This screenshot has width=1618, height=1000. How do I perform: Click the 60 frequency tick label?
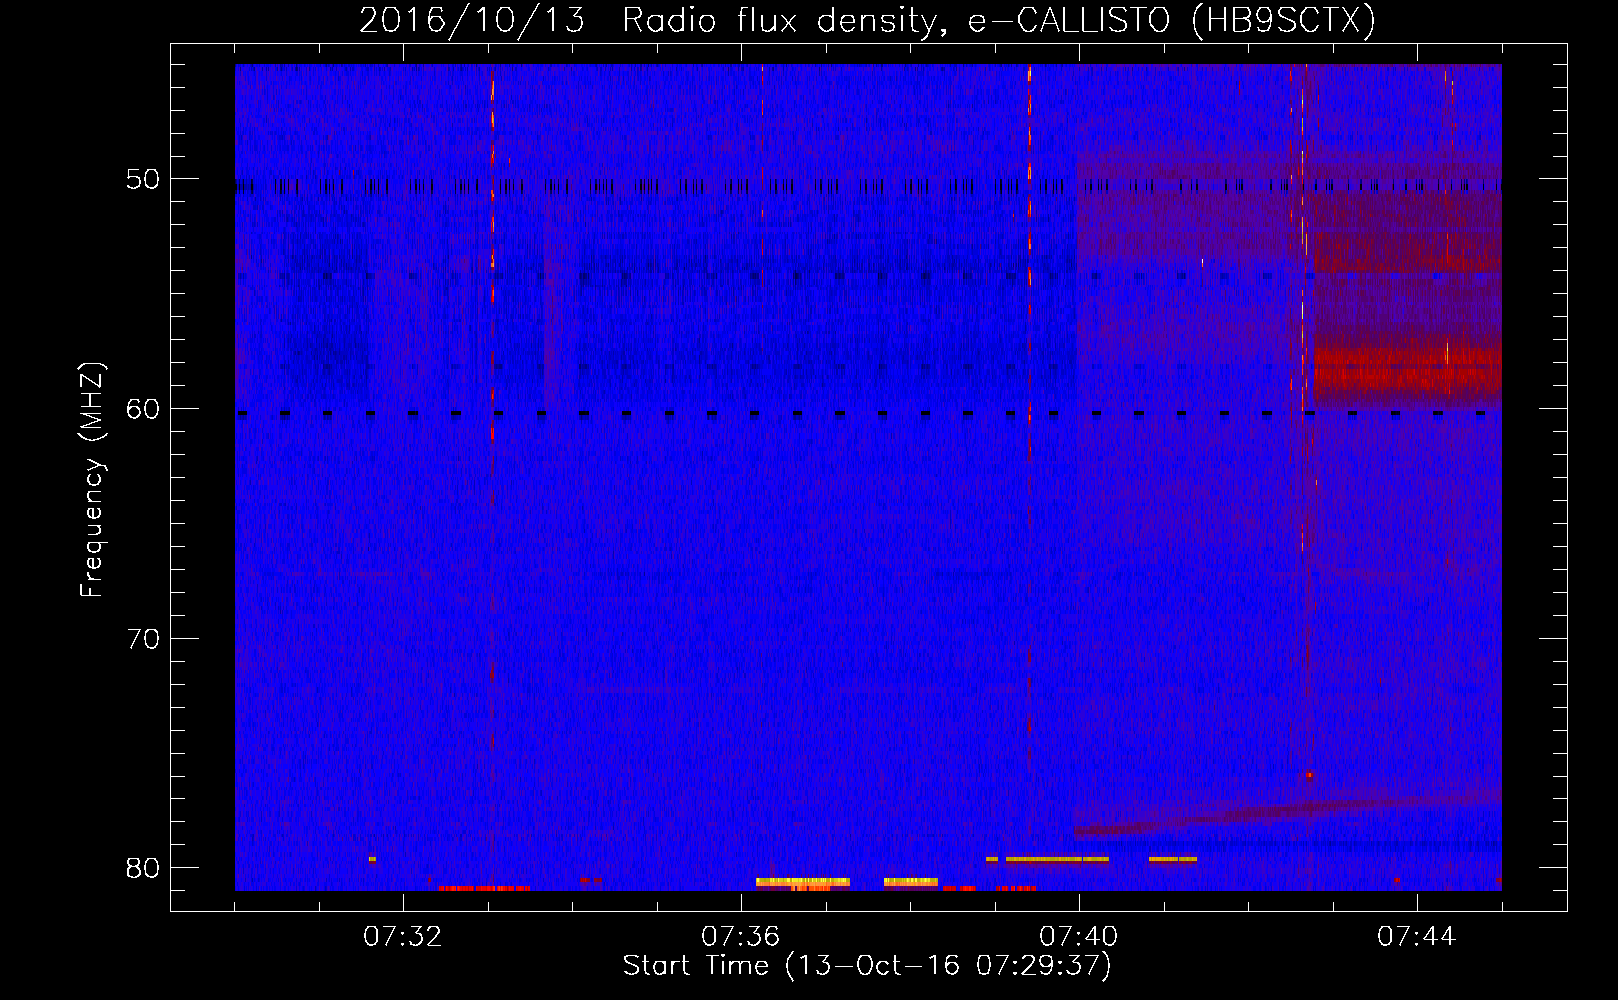(143, 408)
